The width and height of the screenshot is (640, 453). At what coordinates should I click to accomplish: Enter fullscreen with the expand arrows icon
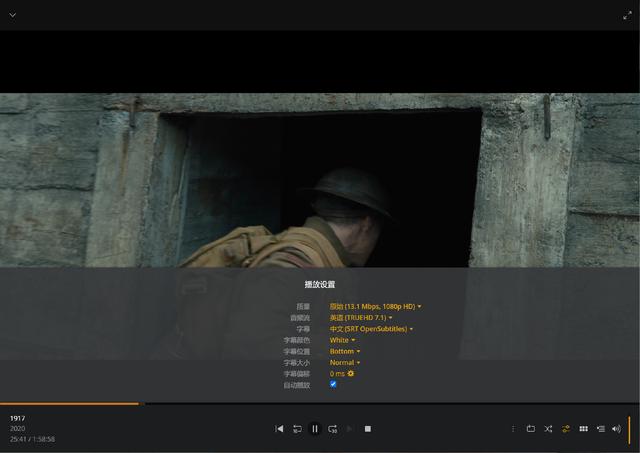(x=627, y=16)
